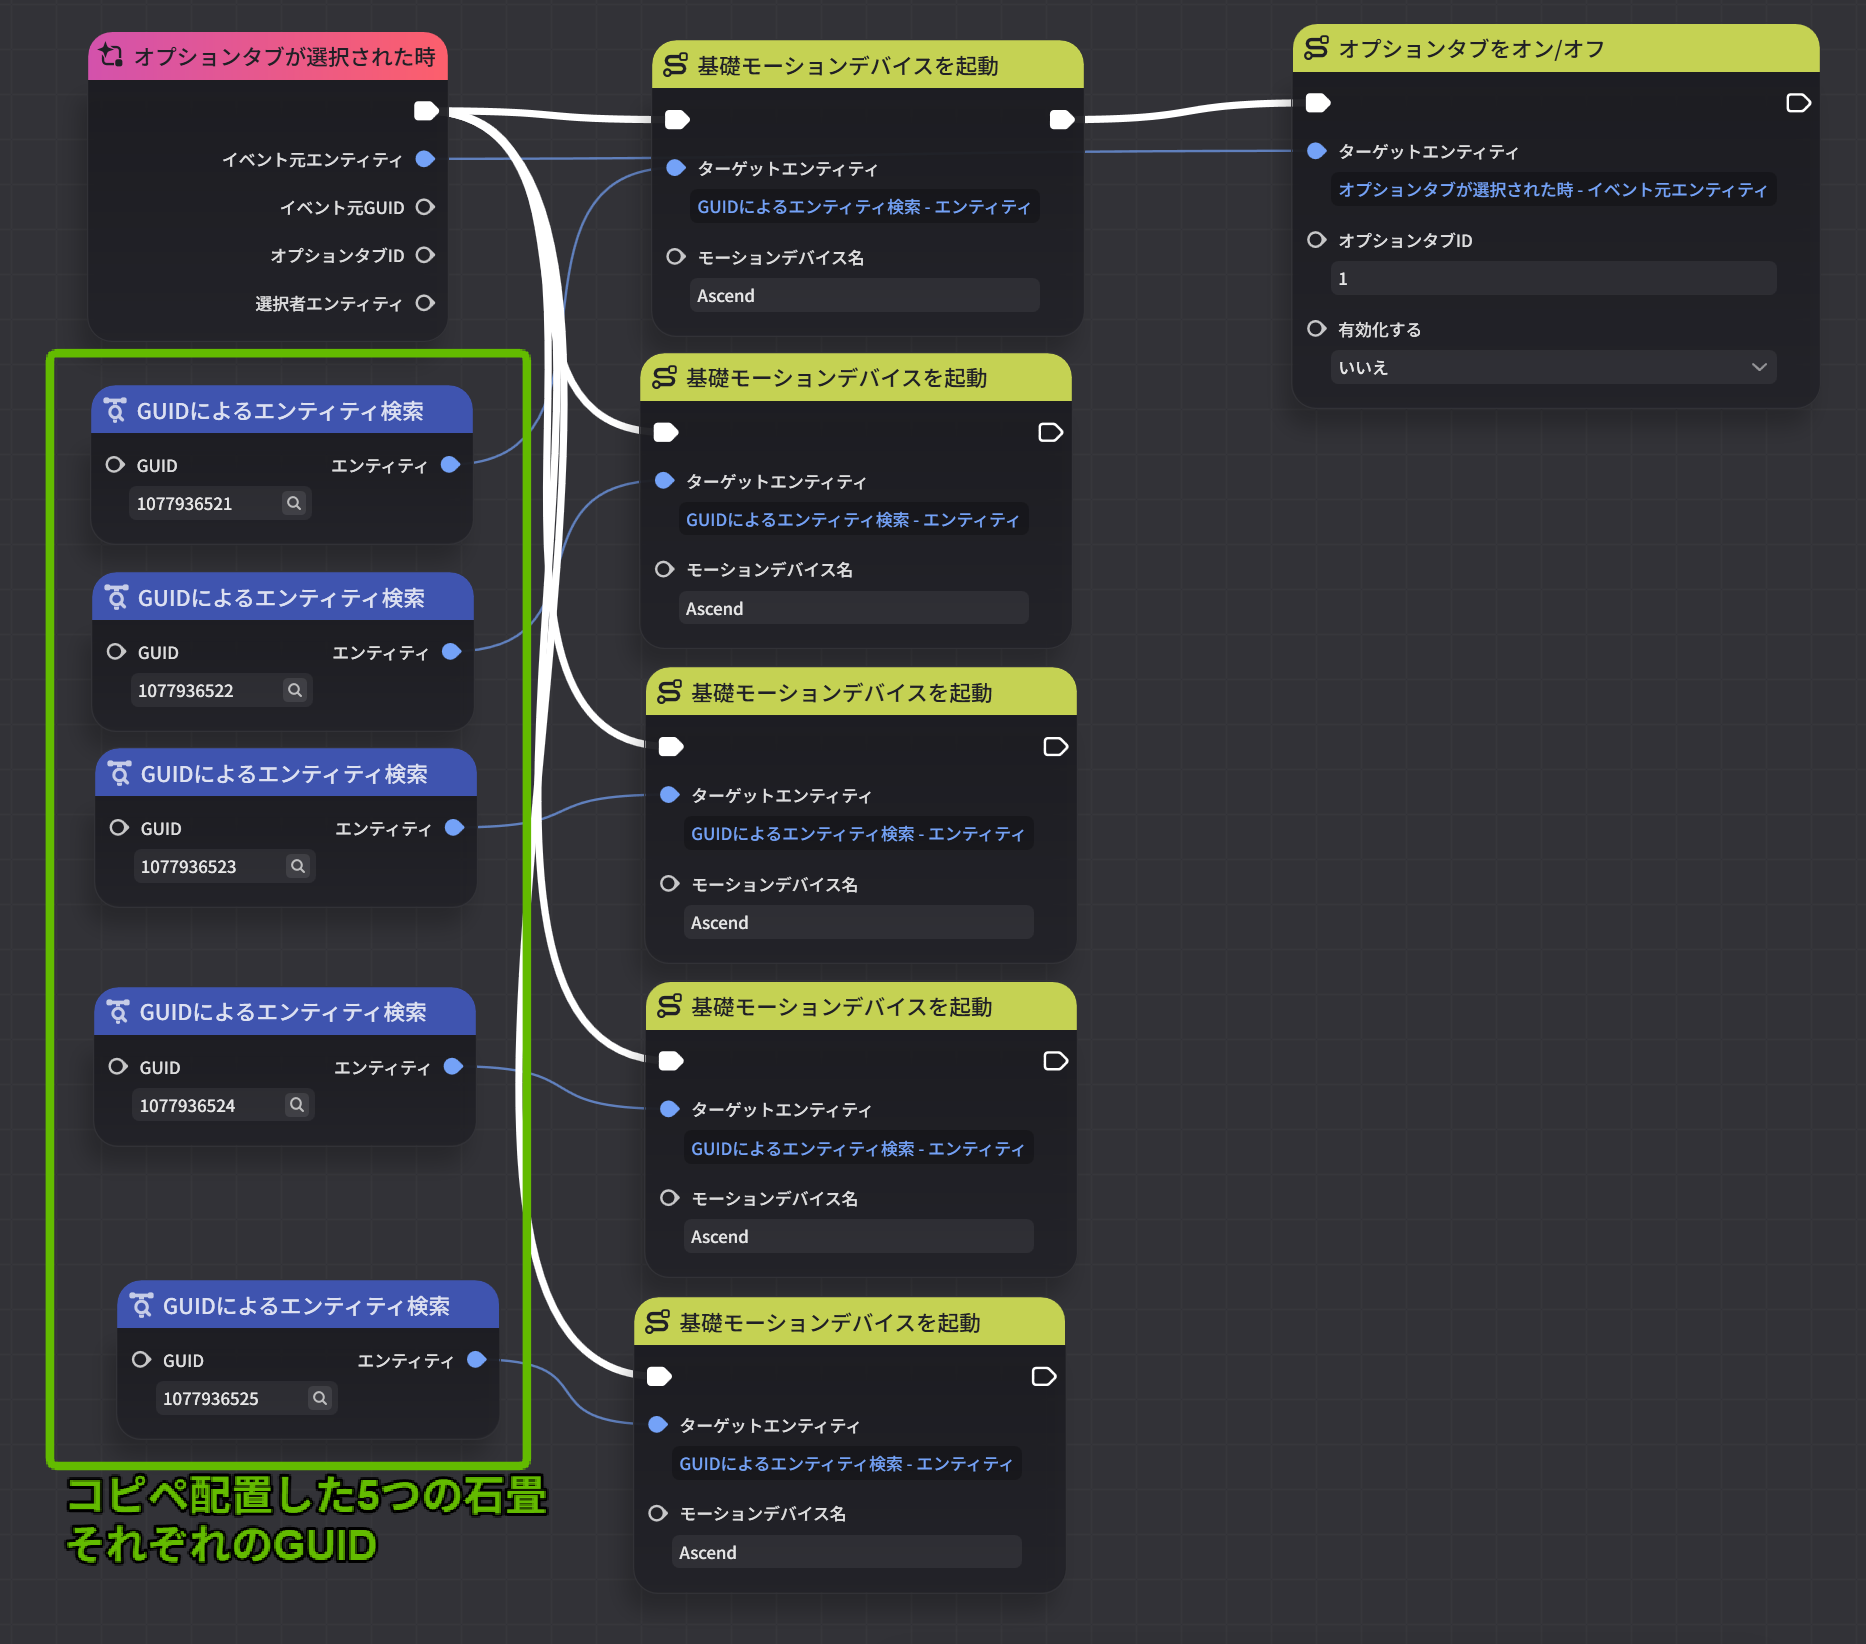Click execution output pin of オプションタブをオン/オフ node
Image resolution: width=1866 pixels, height=1644 pixels.
tap(1797, 103)
